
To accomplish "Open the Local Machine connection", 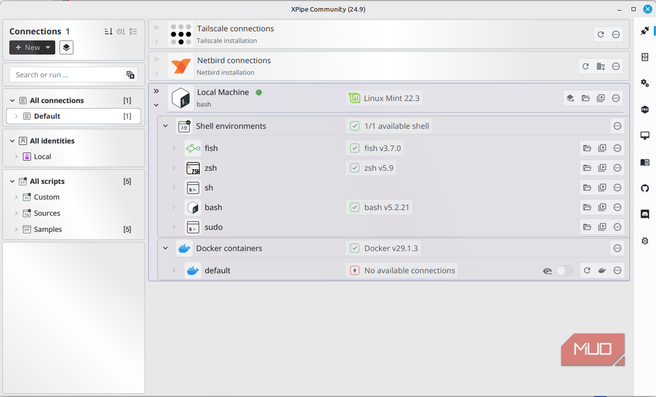I will pos(223,92).
